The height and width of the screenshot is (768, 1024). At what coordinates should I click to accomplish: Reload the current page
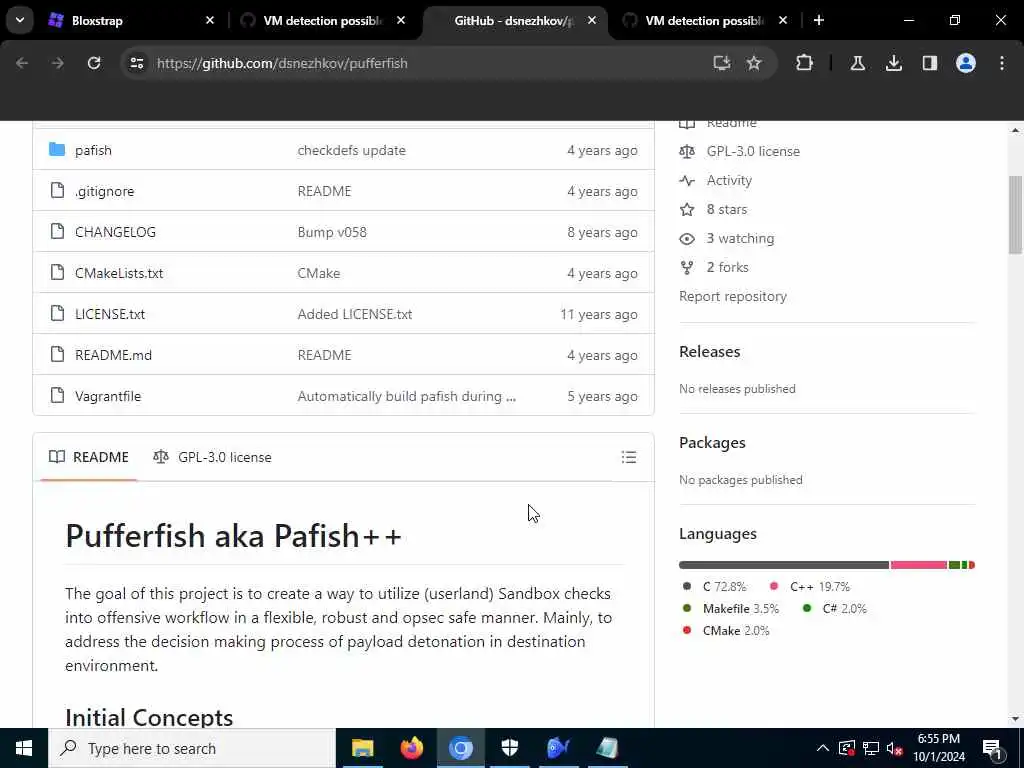click(x=94, y=63)
